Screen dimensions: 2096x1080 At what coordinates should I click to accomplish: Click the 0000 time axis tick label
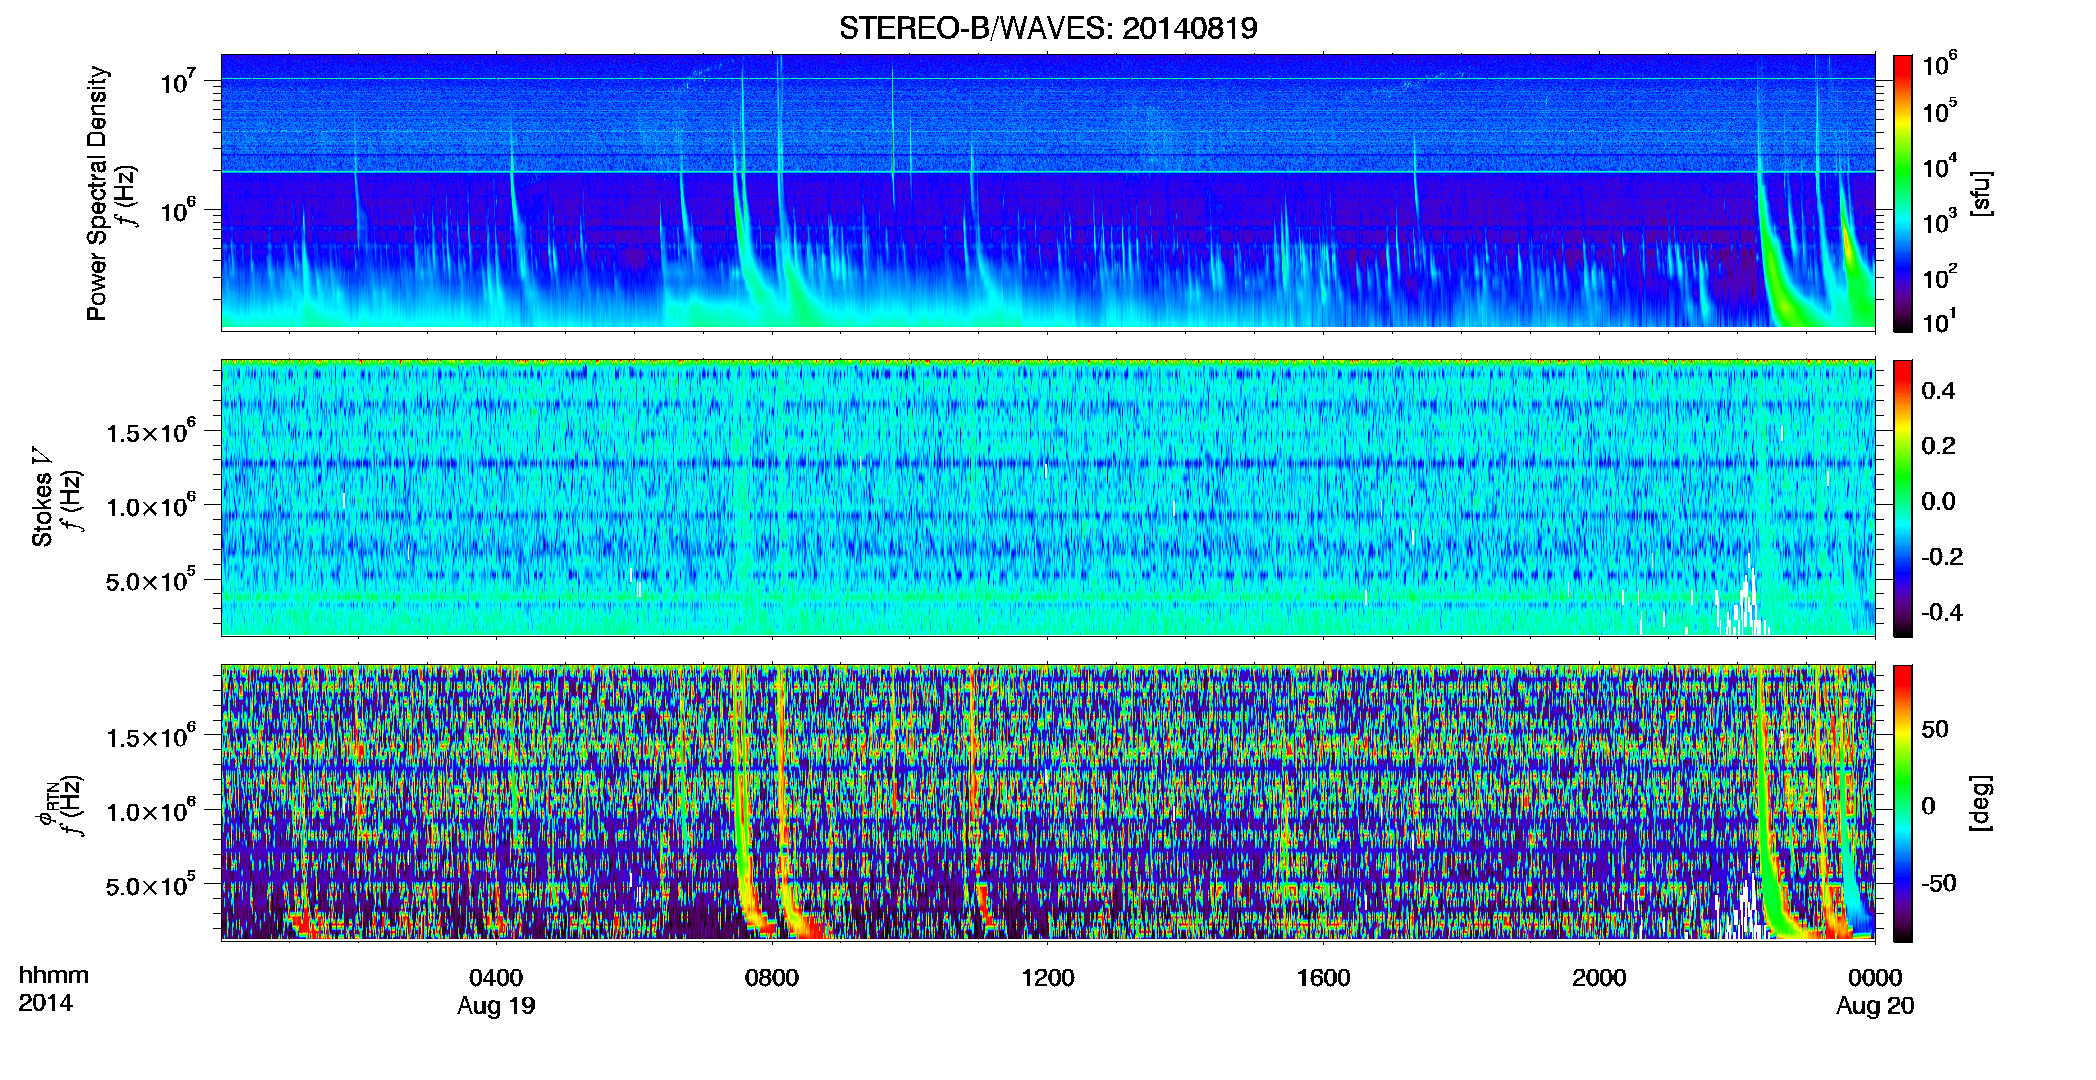tap(1875, 978)
